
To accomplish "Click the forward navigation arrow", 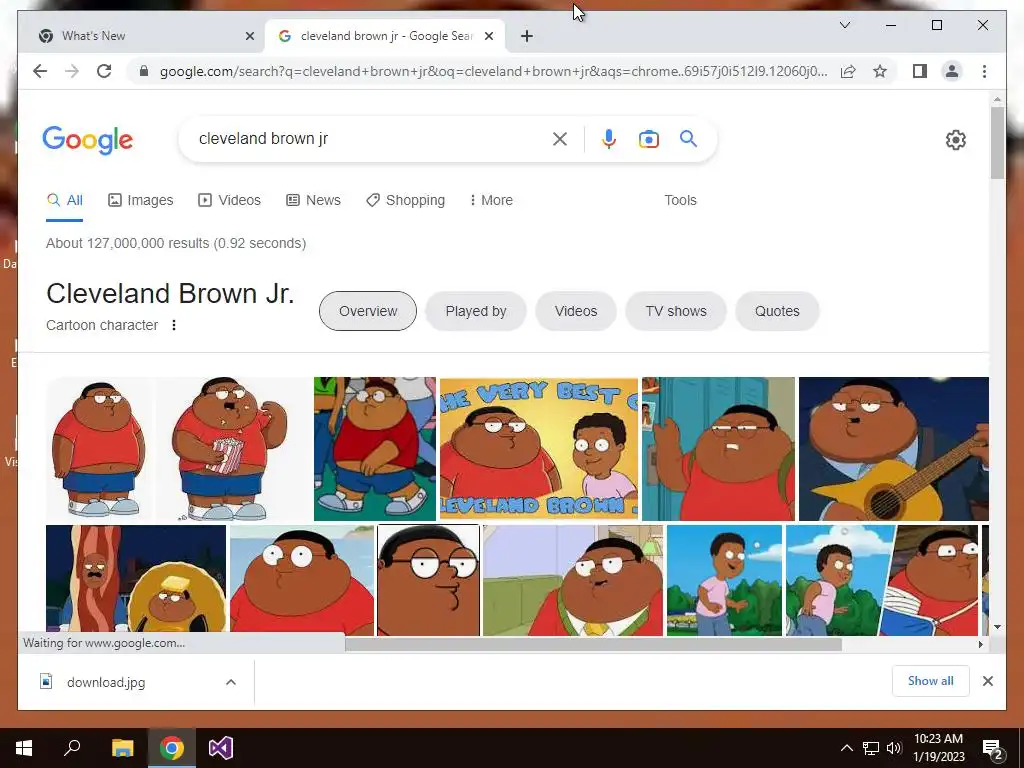I will pos(72,71).
